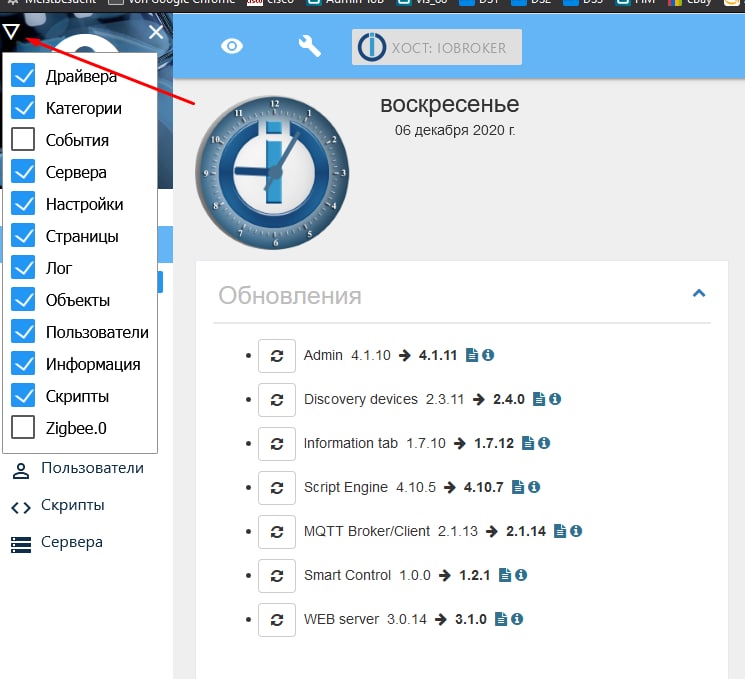Click the Script Engine name text

click(x=346, y=487)
